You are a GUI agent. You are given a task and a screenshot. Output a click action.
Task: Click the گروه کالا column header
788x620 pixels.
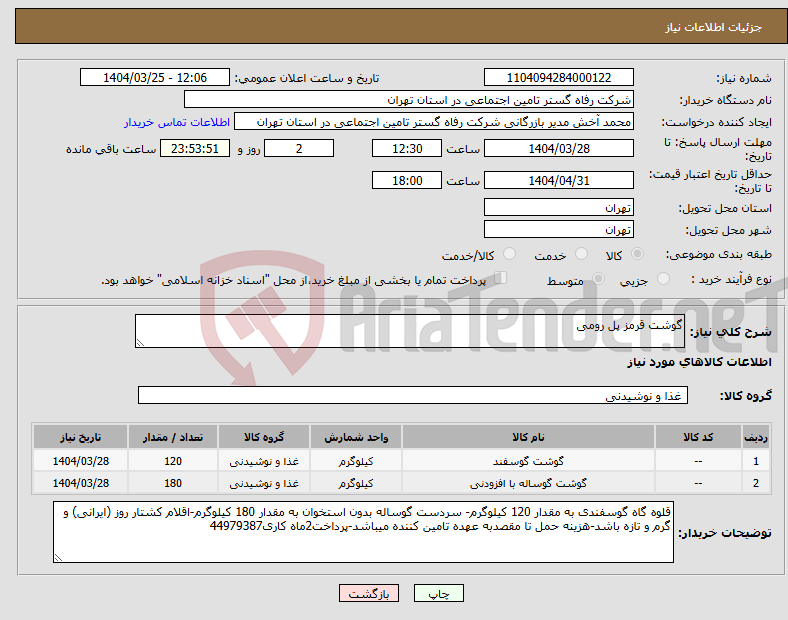point(264,437)
